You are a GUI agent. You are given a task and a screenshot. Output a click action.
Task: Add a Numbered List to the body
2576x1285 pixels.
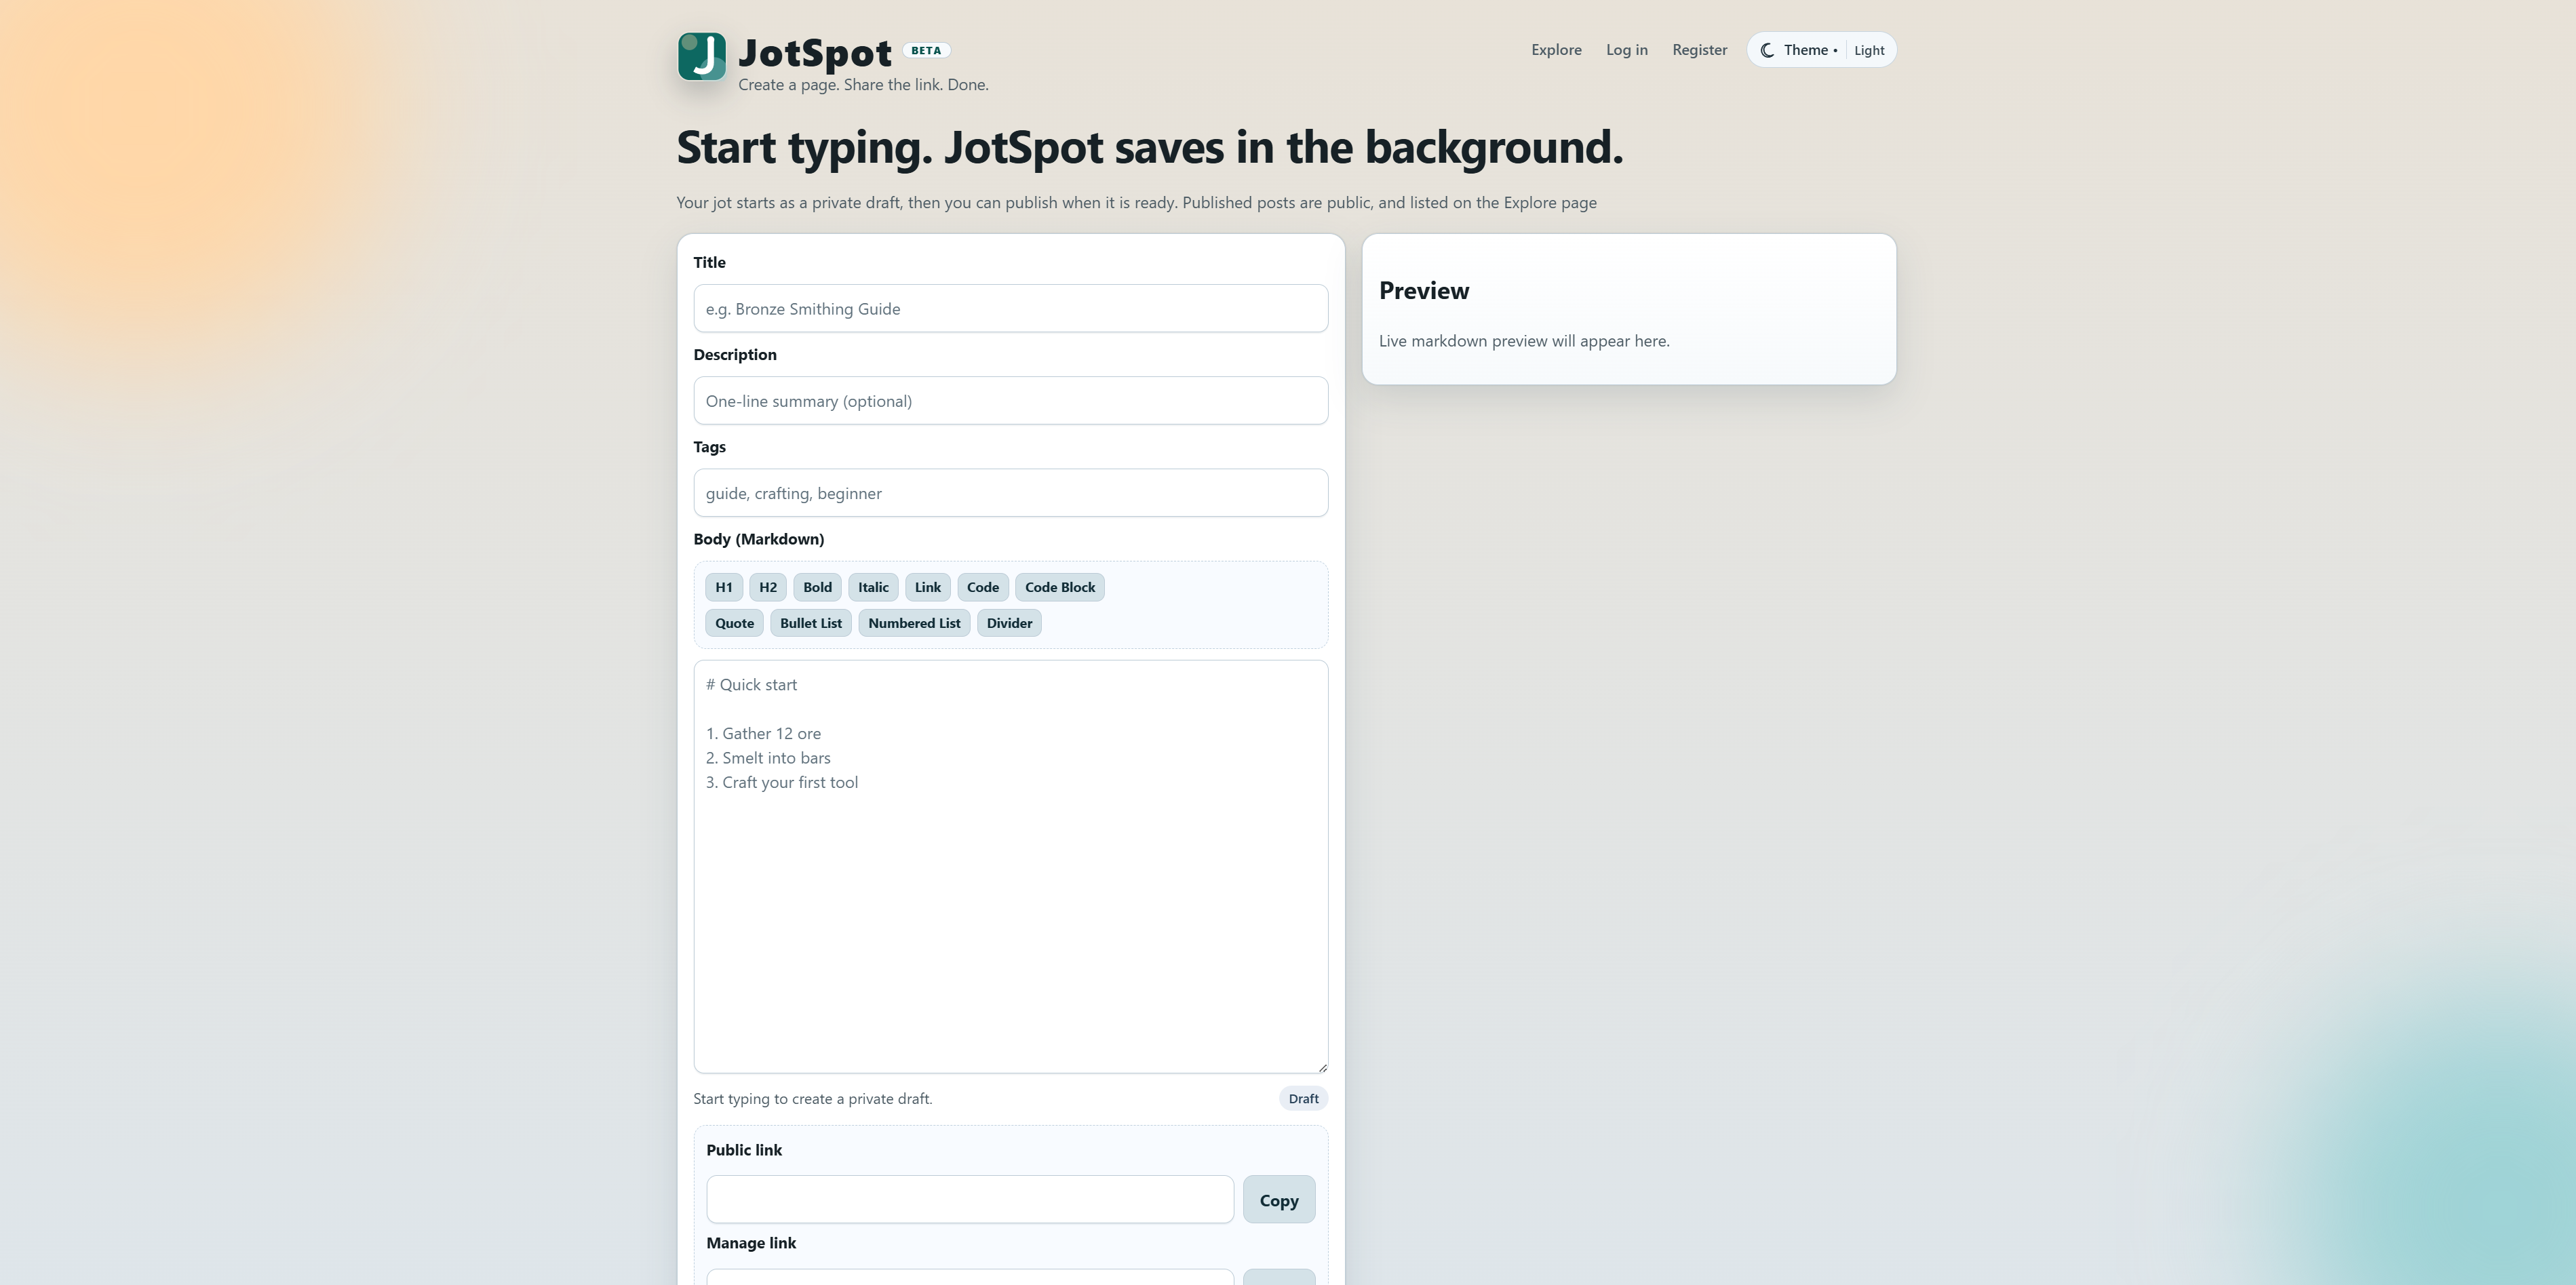913,622
